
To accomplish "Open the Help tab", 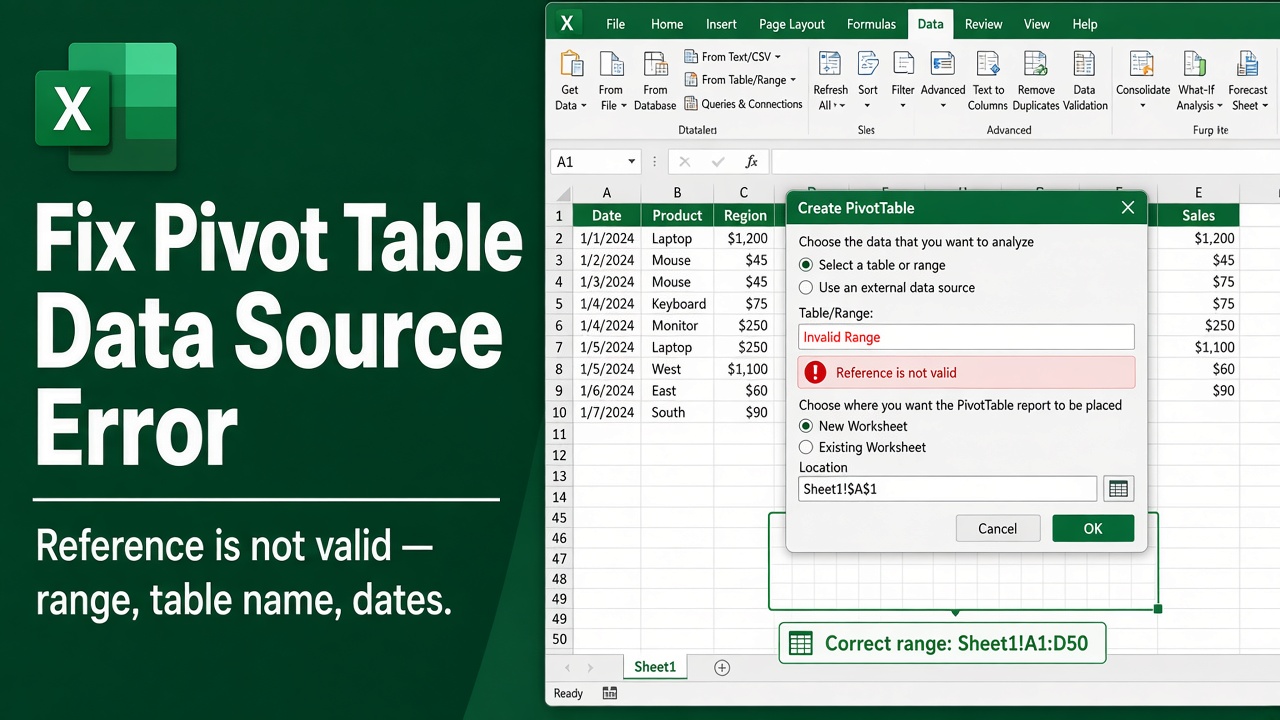I will [1085, 24].
